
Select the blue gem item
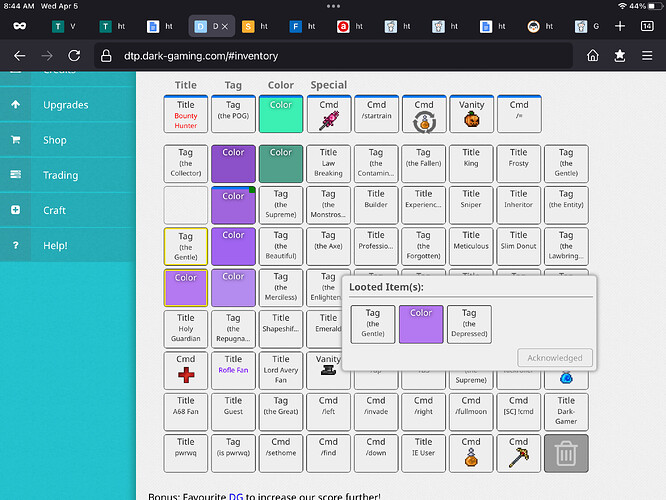[x=566, y=379]
